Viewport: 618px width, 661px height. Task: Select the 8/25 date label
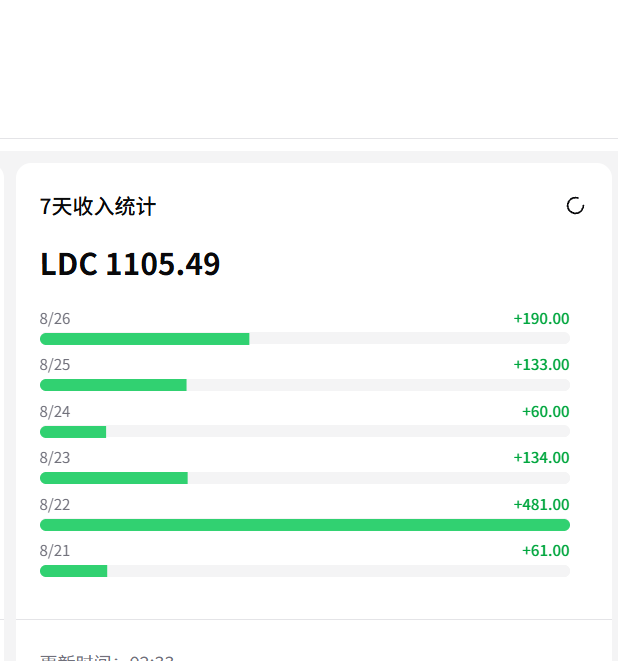point(55,365)
